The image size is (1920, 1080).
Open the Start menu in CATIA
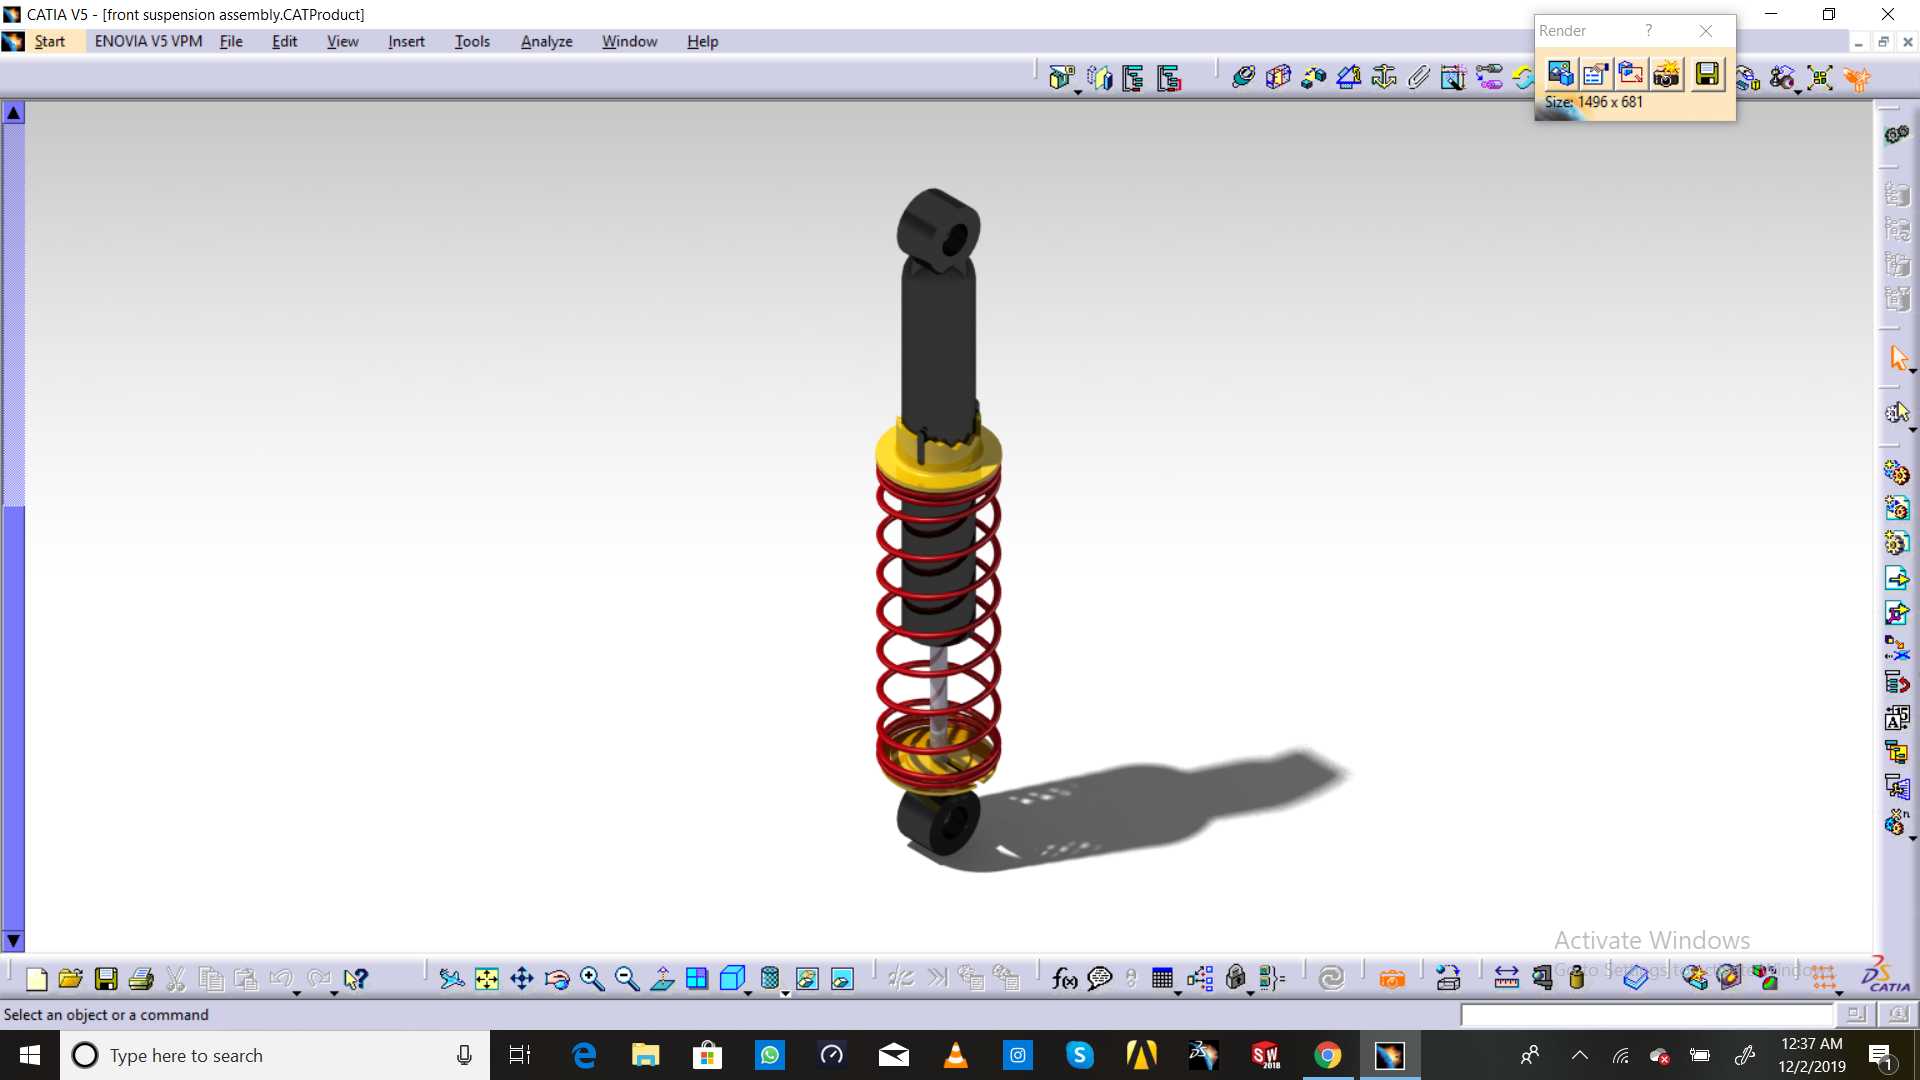coord(49,41)
